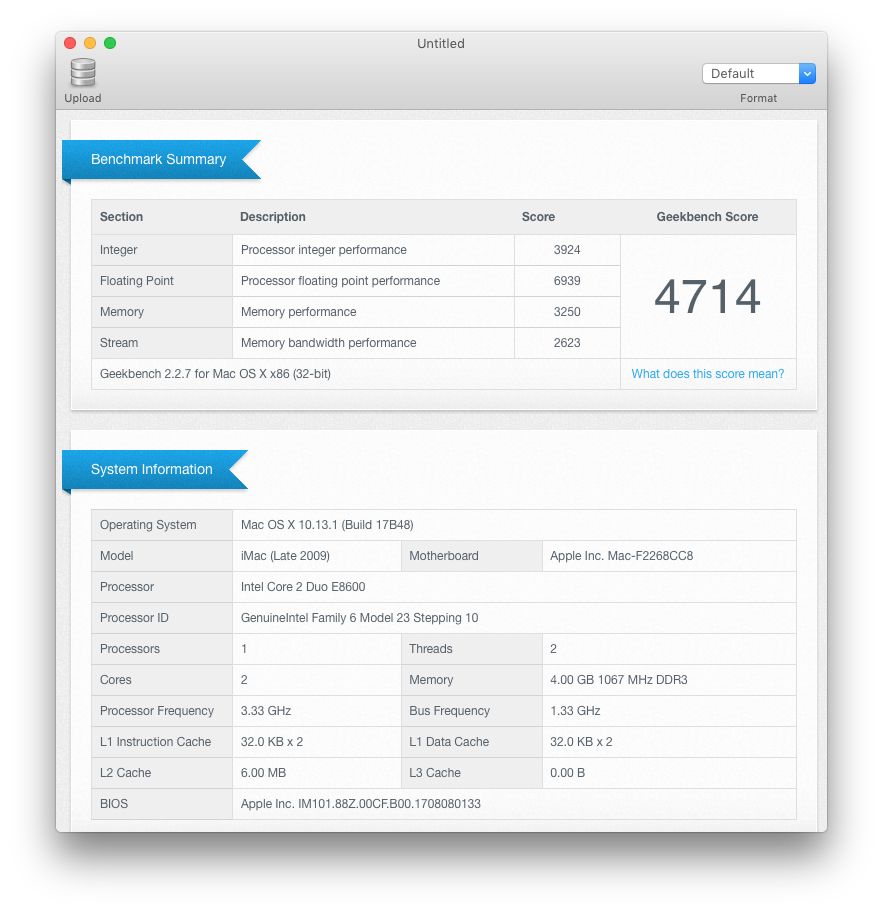The image size is (883, 912).
Task: Click 'Mac OS X 10.13.1 (Build 17B48)' value
Action: tap(327, 525)
